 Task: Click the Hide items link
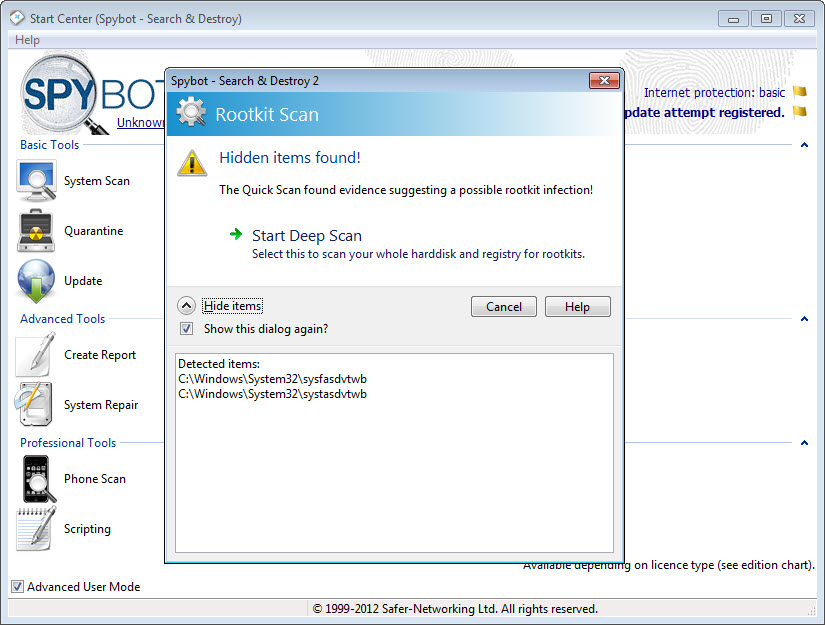(x=233, y=306)
